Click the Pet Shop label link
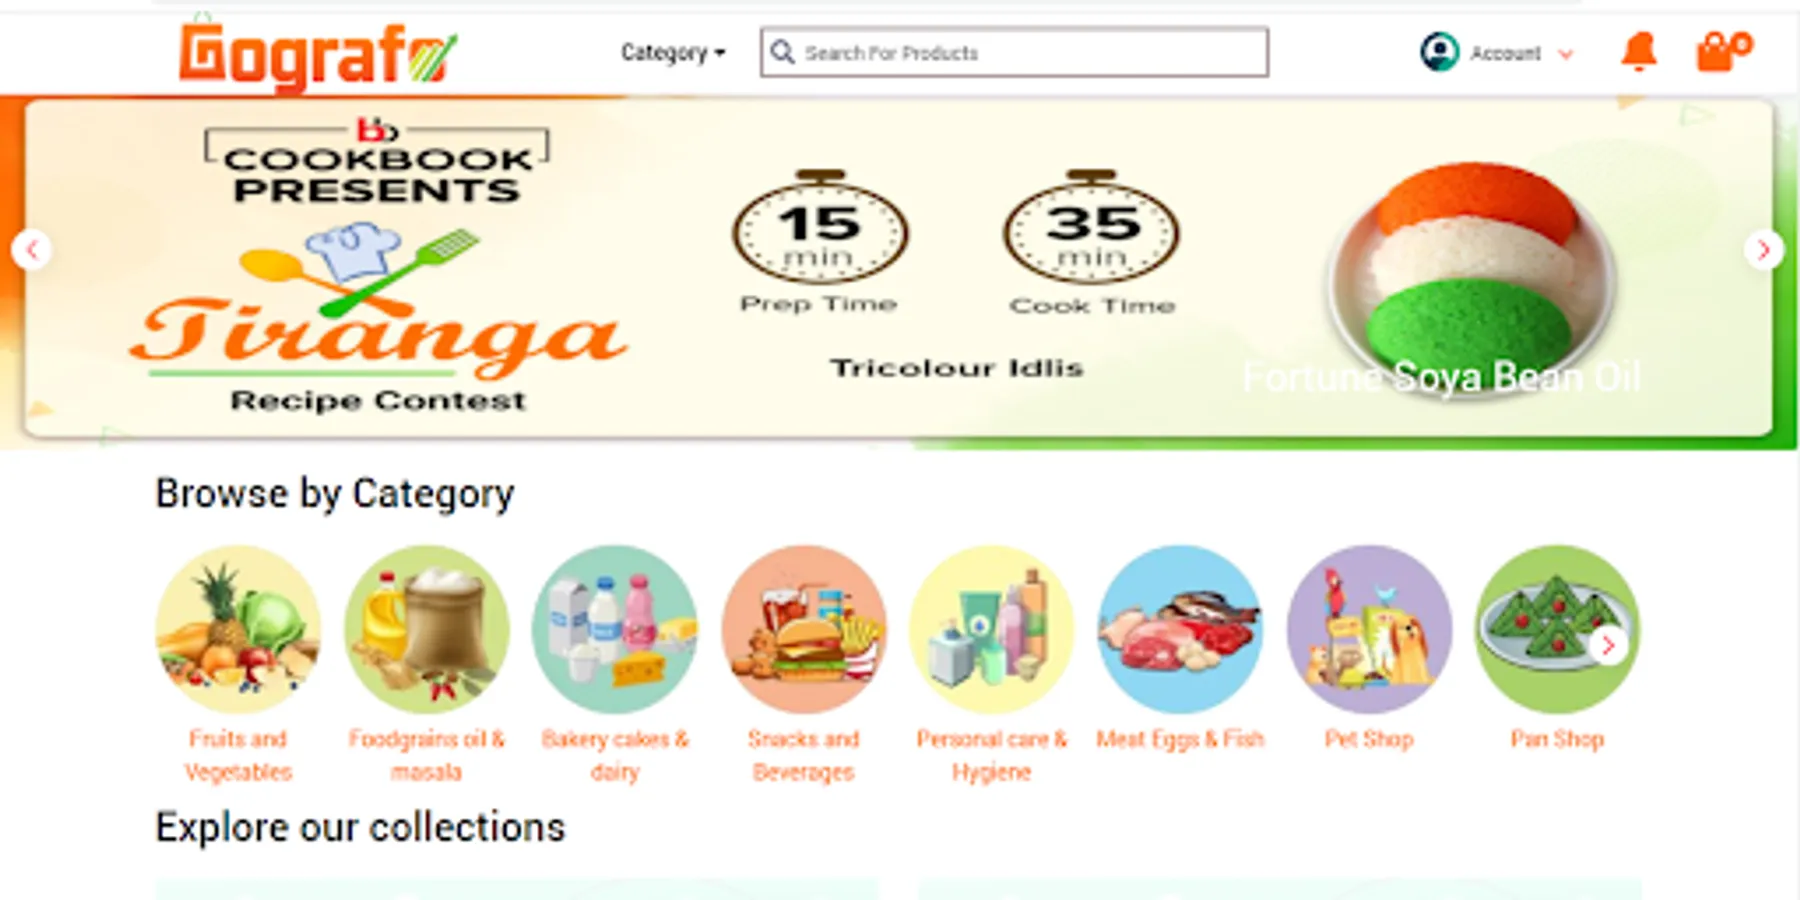Image resolution: width=1800 pixels, height=900 pixels. [x=1369, y=739]
